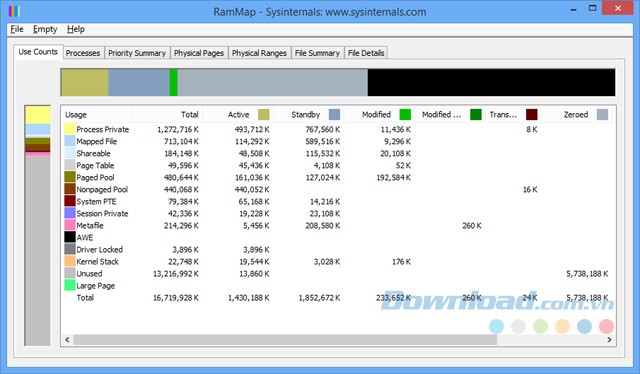Click the Active header olive color swatch
Screen dimensions: 640x374
pos(264,115)
